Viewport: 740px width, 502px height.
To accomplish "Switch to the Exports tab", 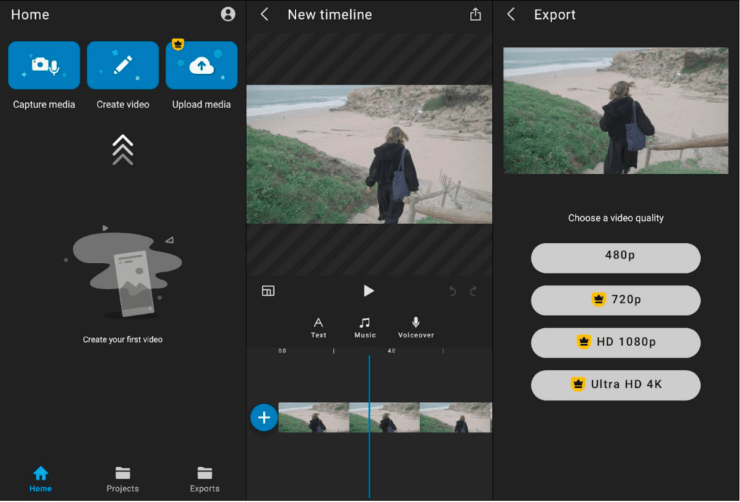I will 204,478.
